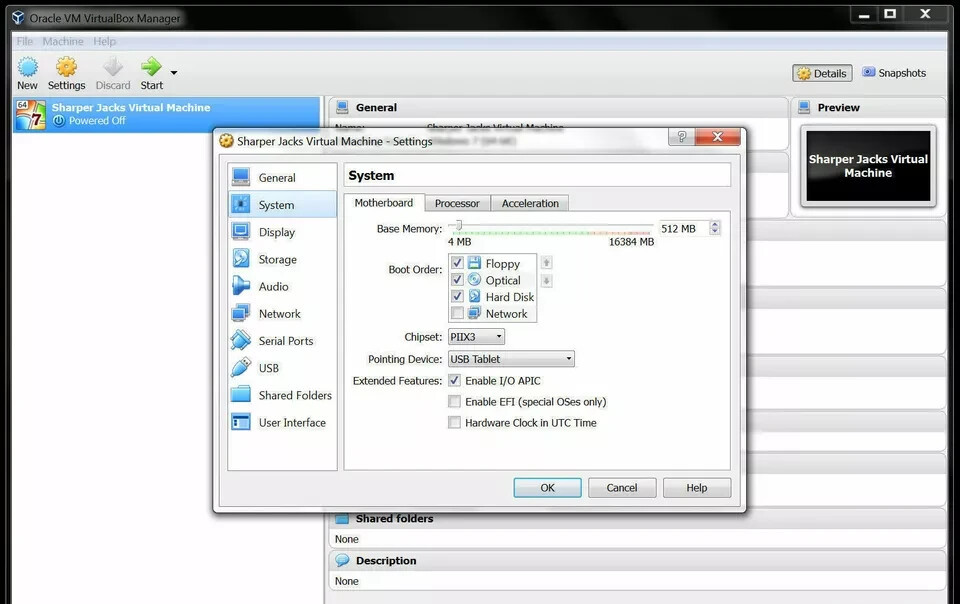Start the VM with the green arrow
The height and width of the screenshot is (604, 960).
151,67
